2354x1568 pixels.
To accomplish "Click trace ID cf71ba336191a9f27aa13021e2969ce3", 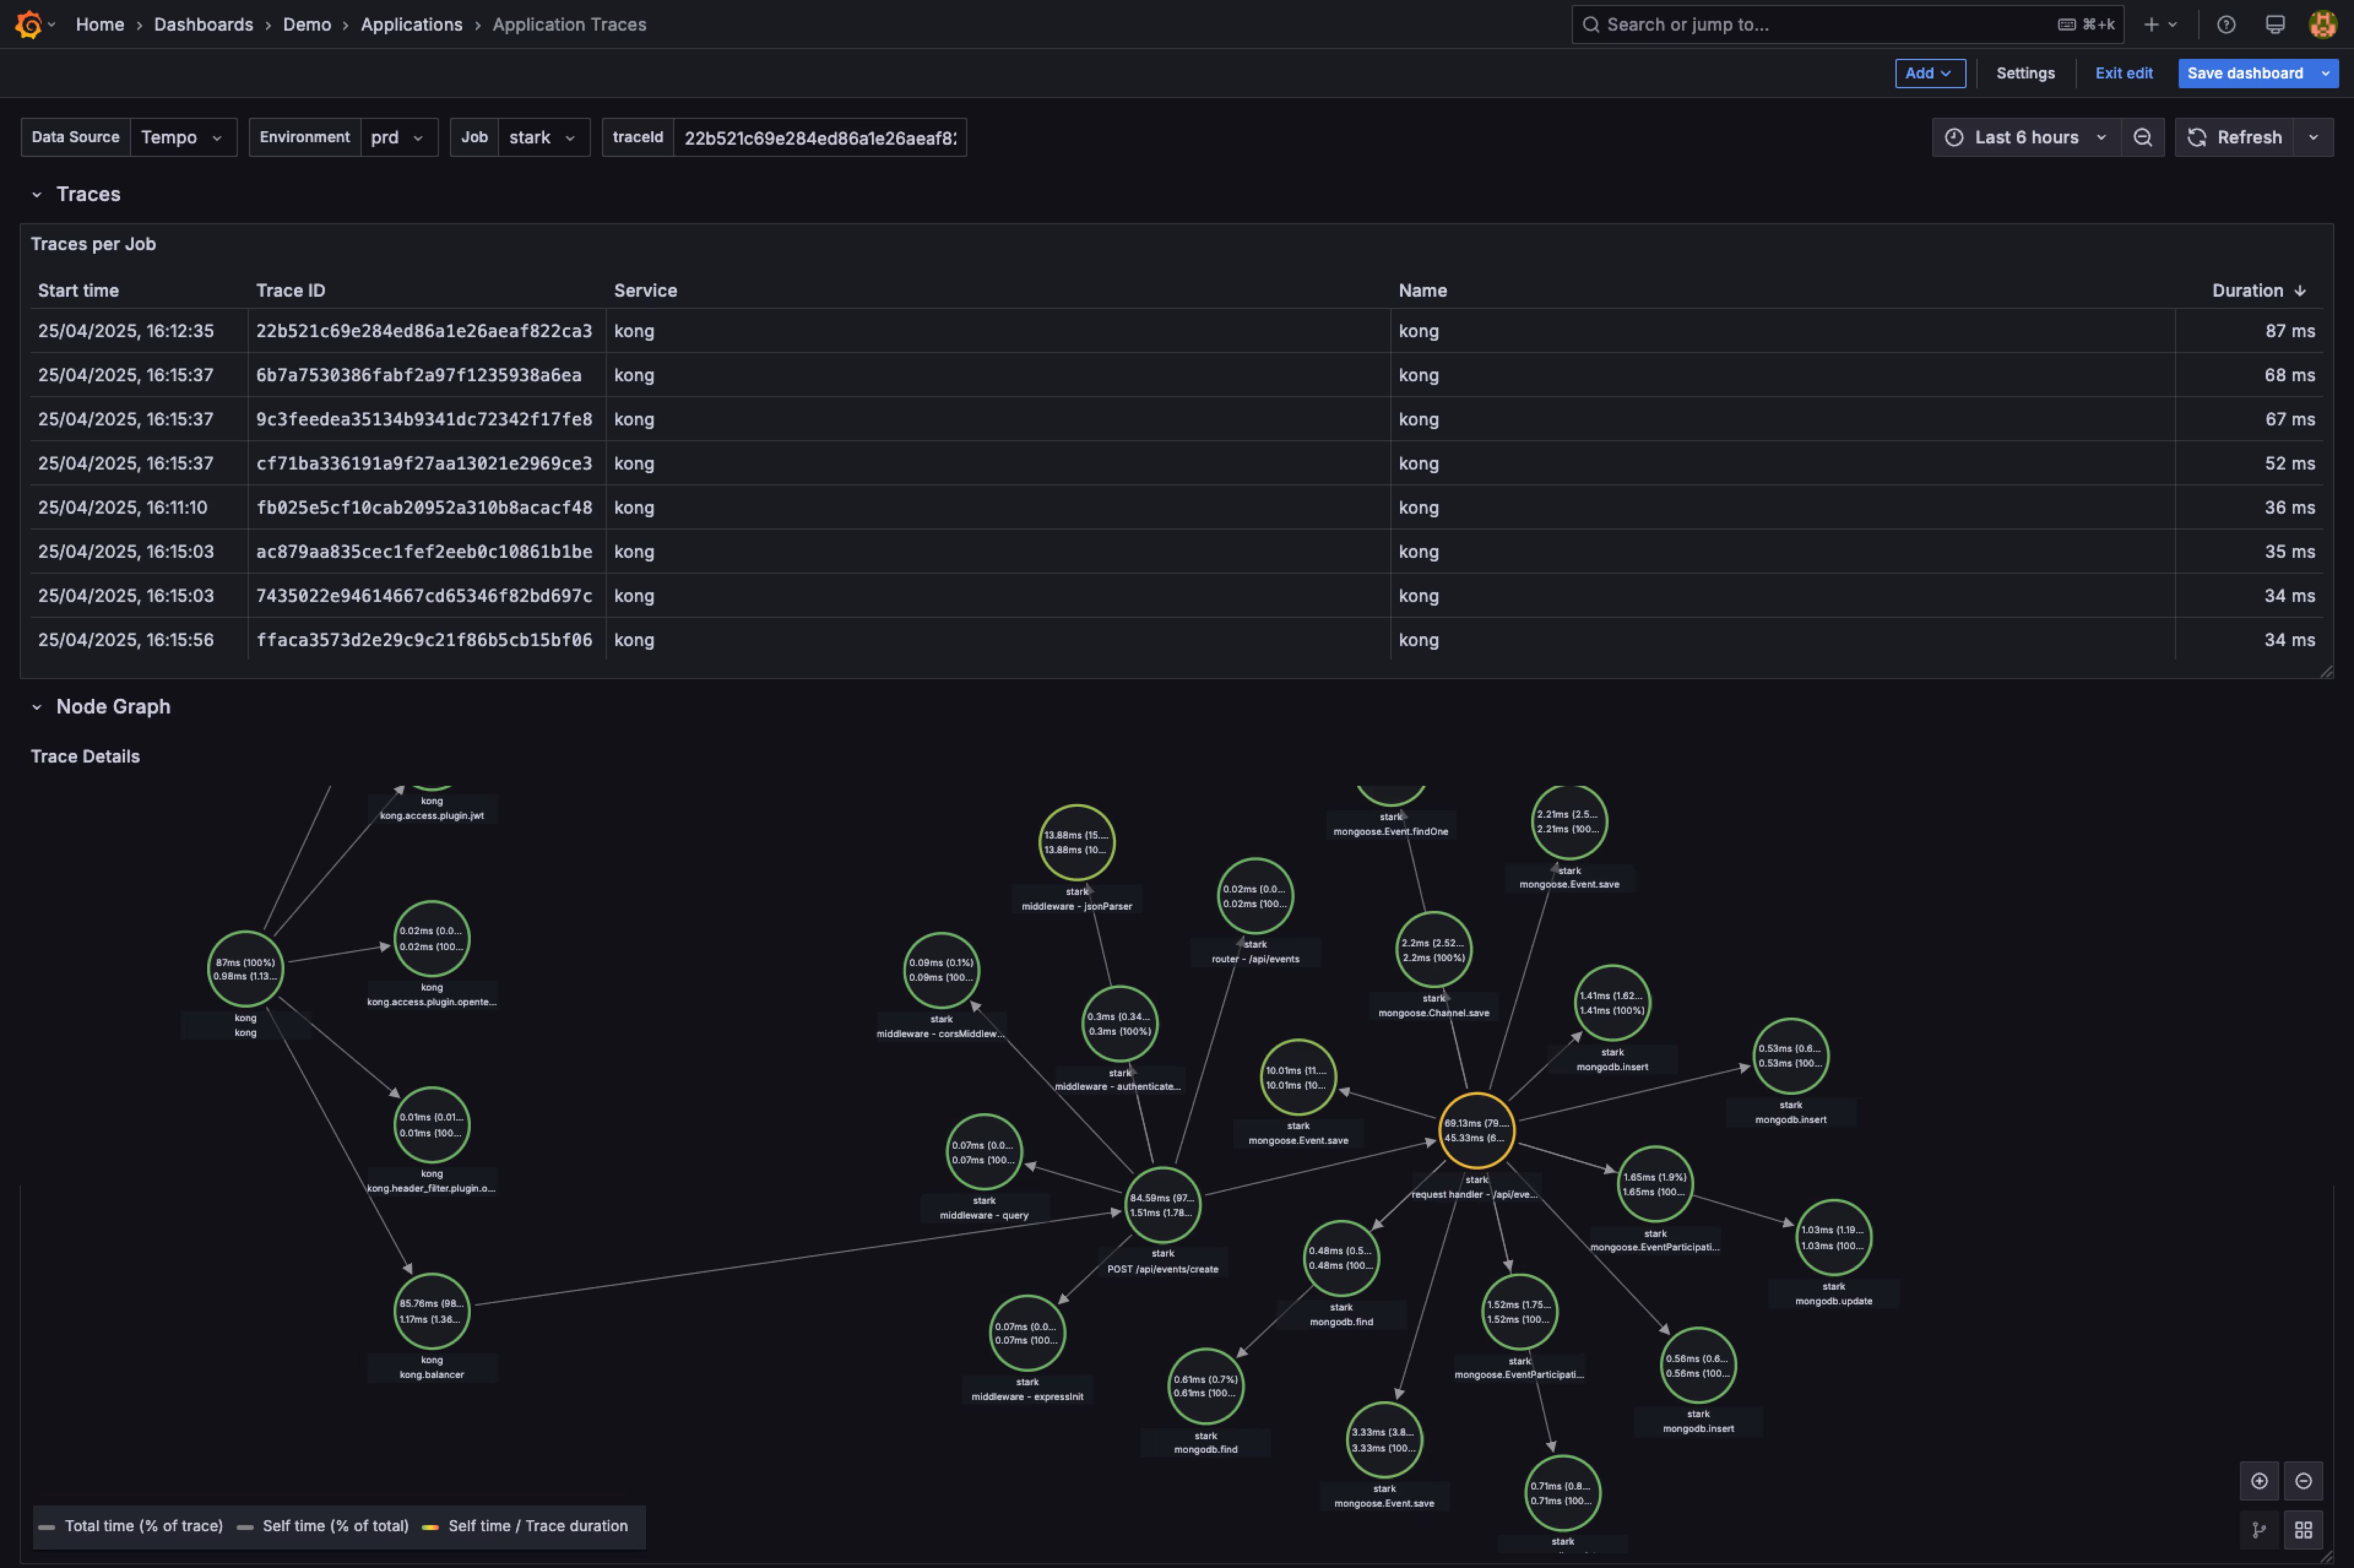I will (424, 463).
